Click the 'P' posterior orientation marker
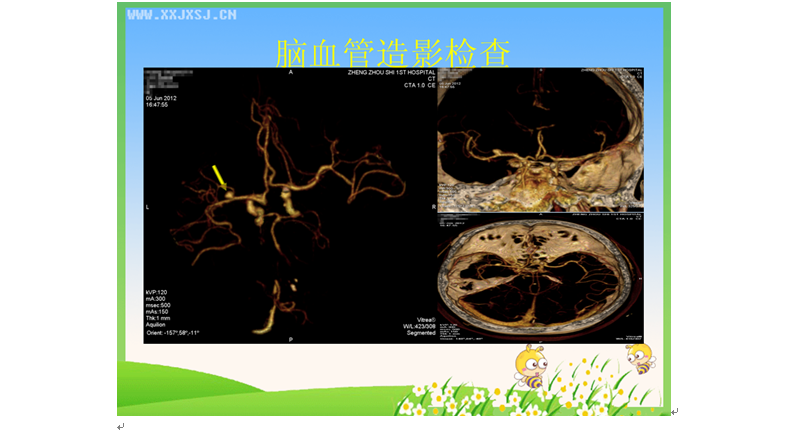The image size is (789, 441). tap(290, 340)
